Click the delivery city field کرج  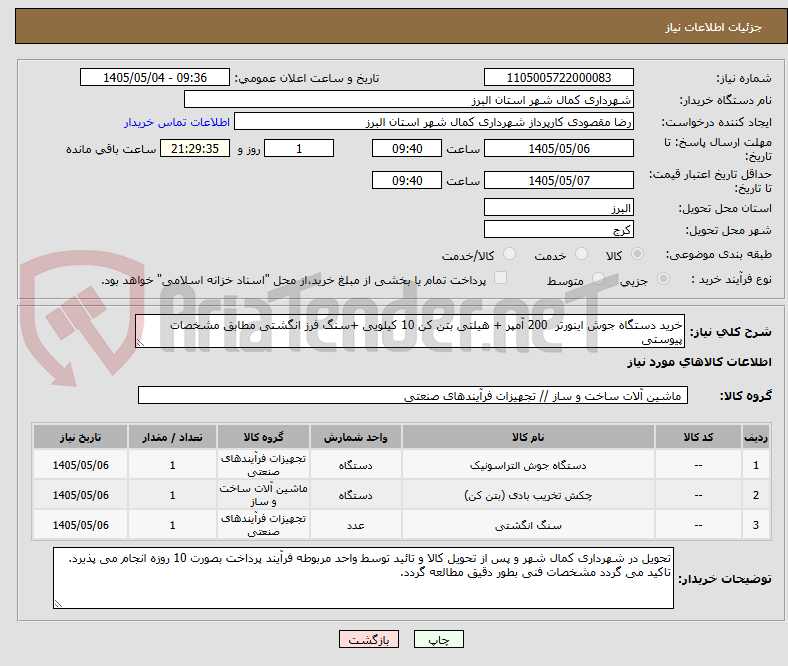[559, 230]
